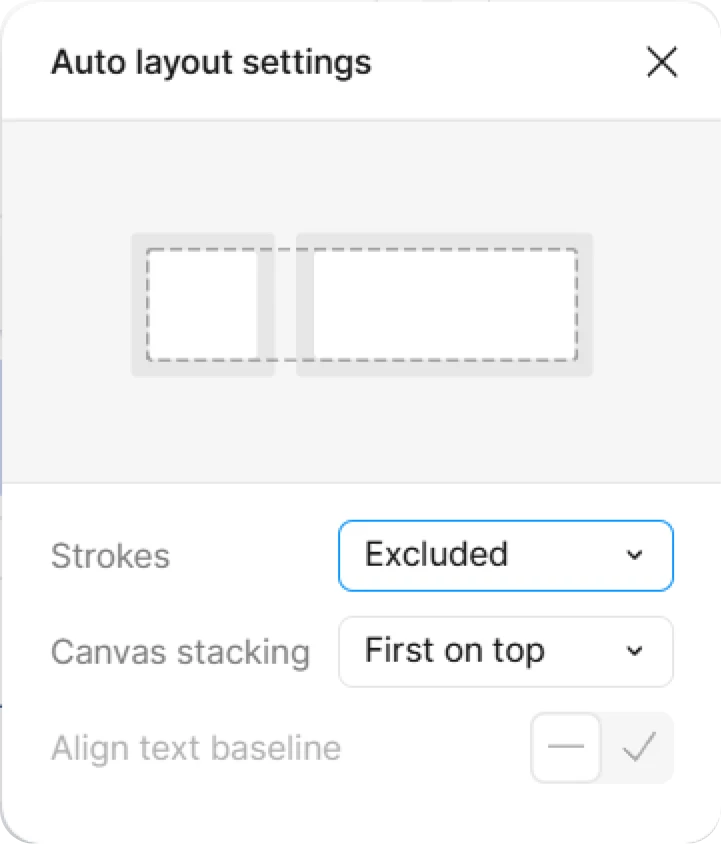Select the left box in layout preview

[203, 304]
